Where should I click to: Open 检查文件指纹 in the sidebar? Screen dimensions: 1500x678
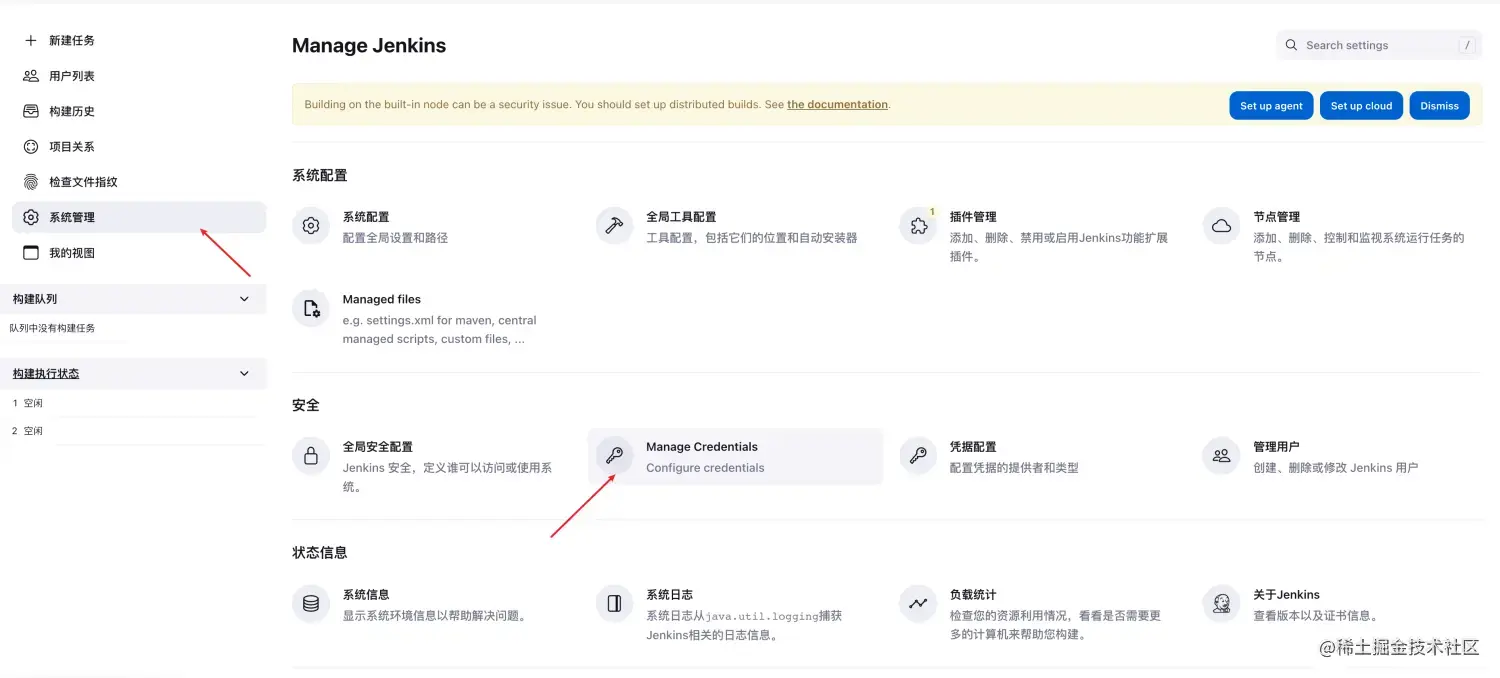click(84, 182)
